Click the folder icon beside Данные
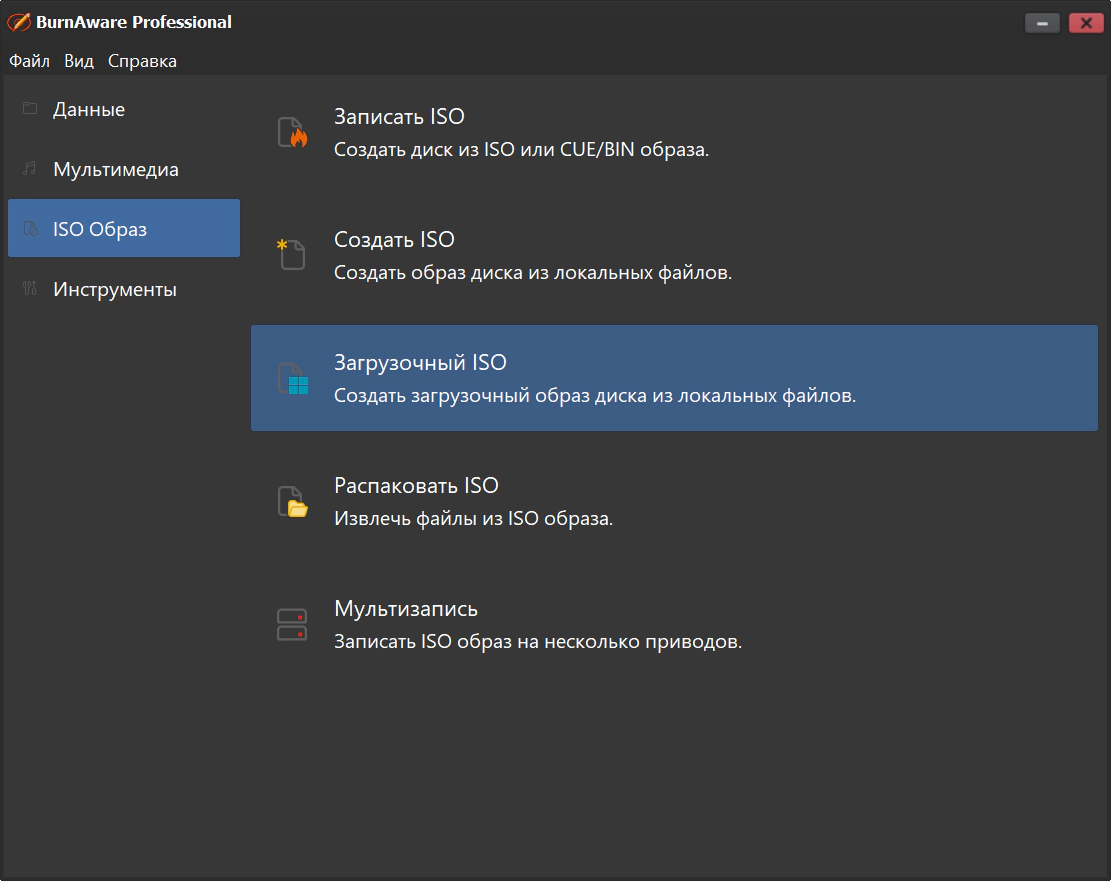 [30, 108]
